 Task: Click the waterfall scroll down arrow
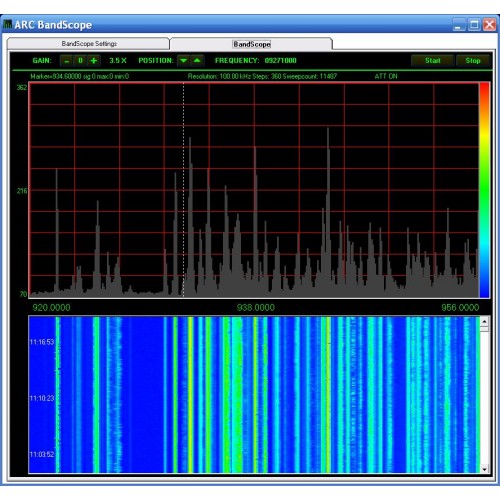click(x=484, y=469)
